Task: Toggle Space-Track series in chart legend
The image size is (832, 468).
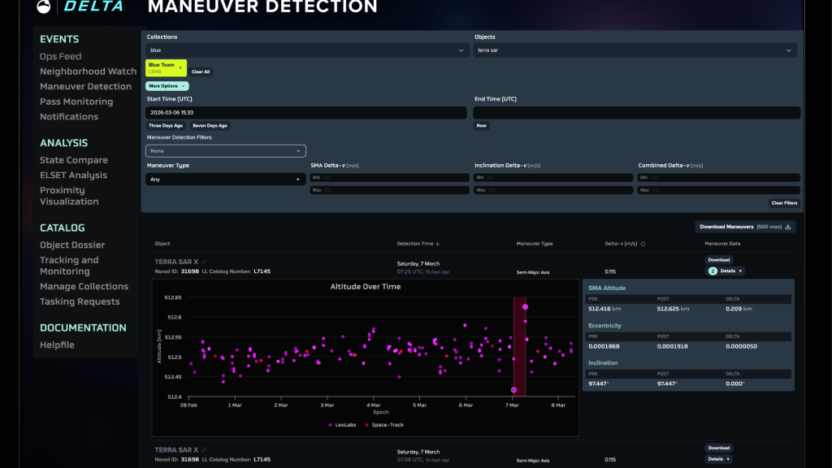Action: tap(385, 425)
